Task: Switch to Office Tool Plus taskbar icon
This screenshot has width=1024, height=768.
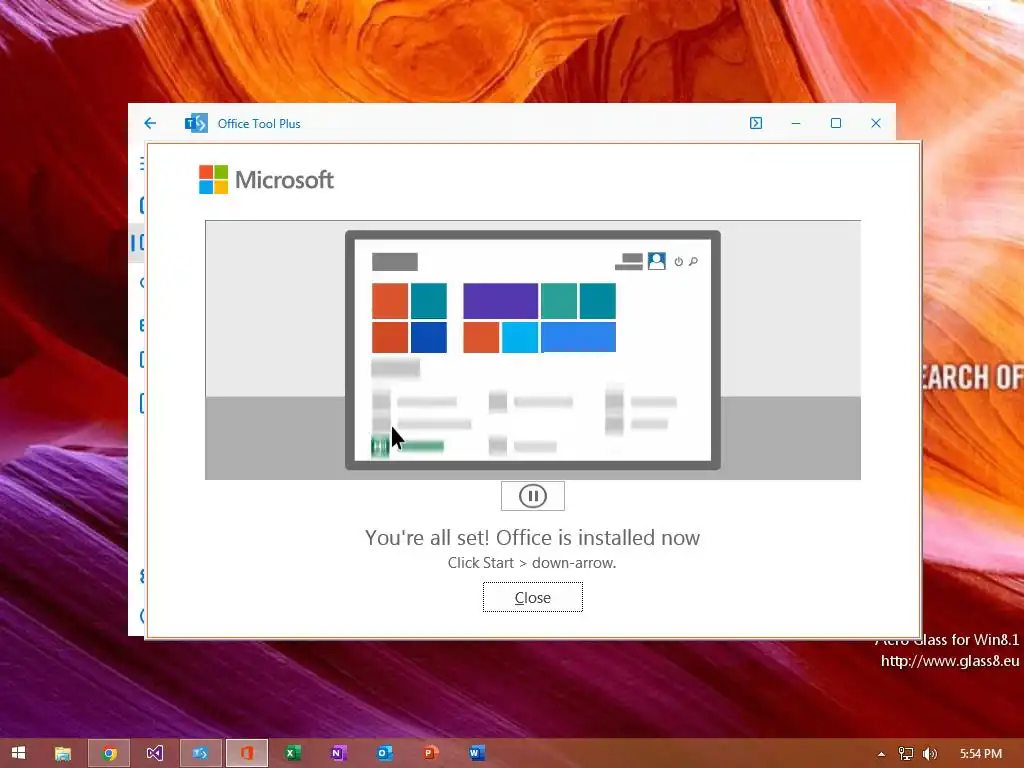Action: pos(200,753)
